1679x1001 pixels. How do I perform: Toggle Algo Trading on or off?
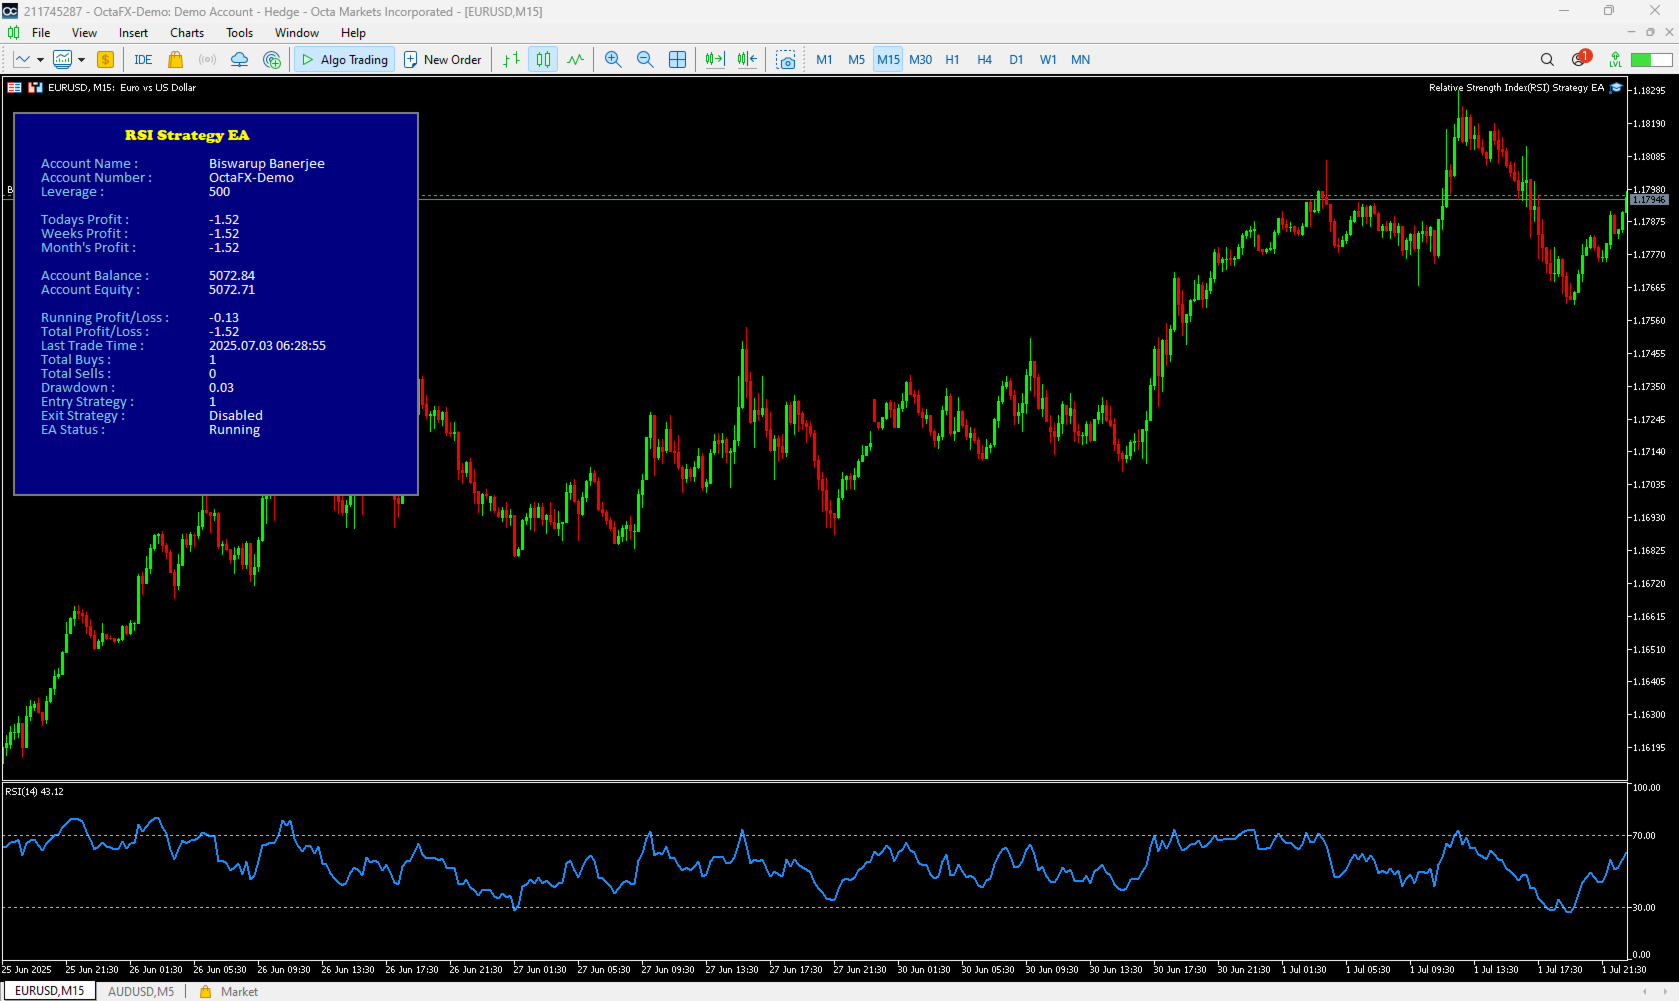344,60
